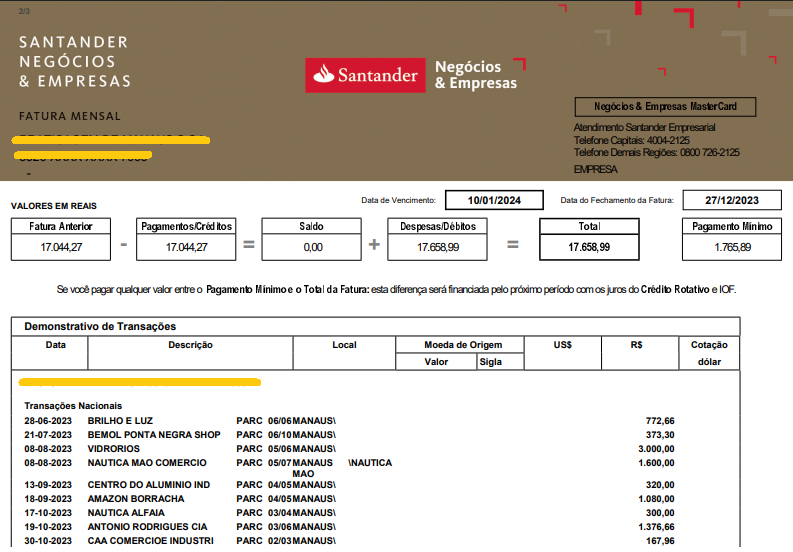
Task: Click the amount 300,00
Action: click(x=660, y=513)
